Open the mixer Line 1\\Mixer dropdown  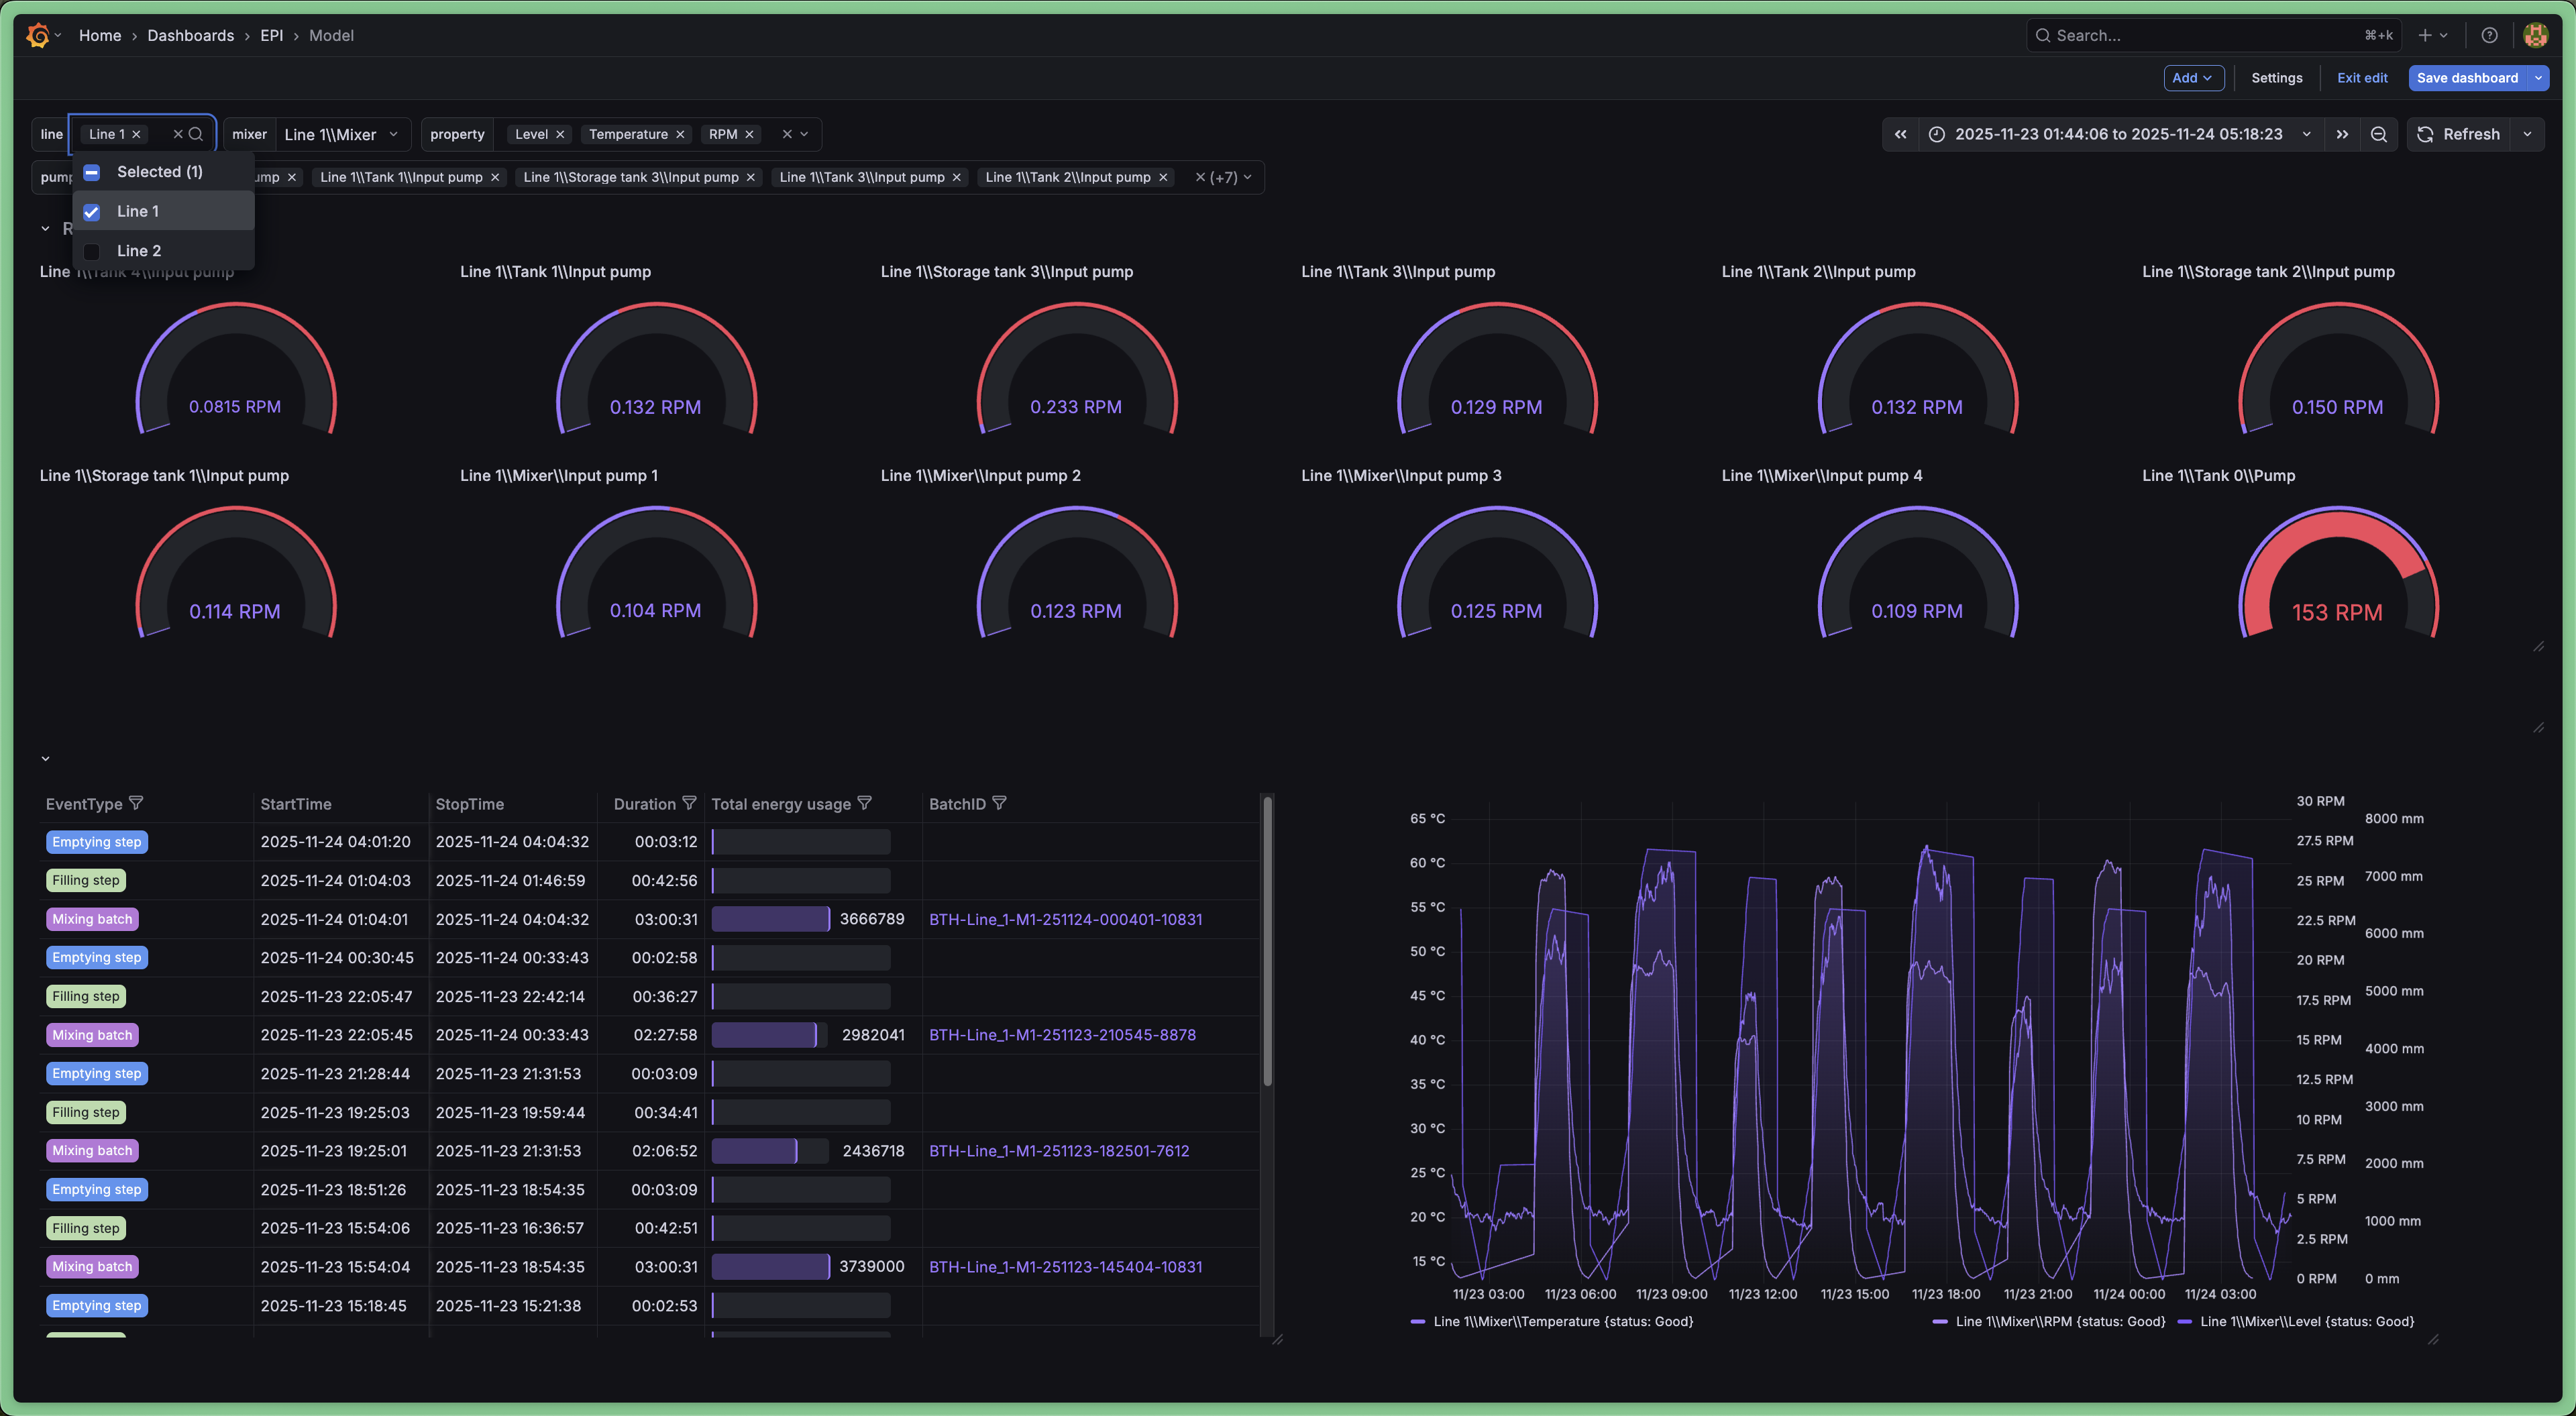coord(340,134)
